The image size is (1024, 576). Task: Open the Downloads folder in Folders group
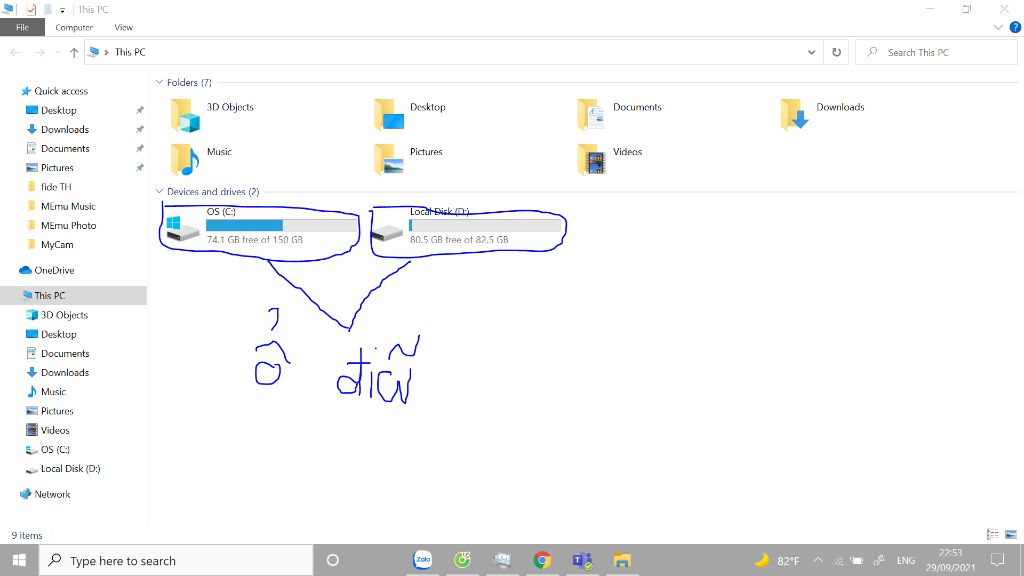[x=795, y=115]
